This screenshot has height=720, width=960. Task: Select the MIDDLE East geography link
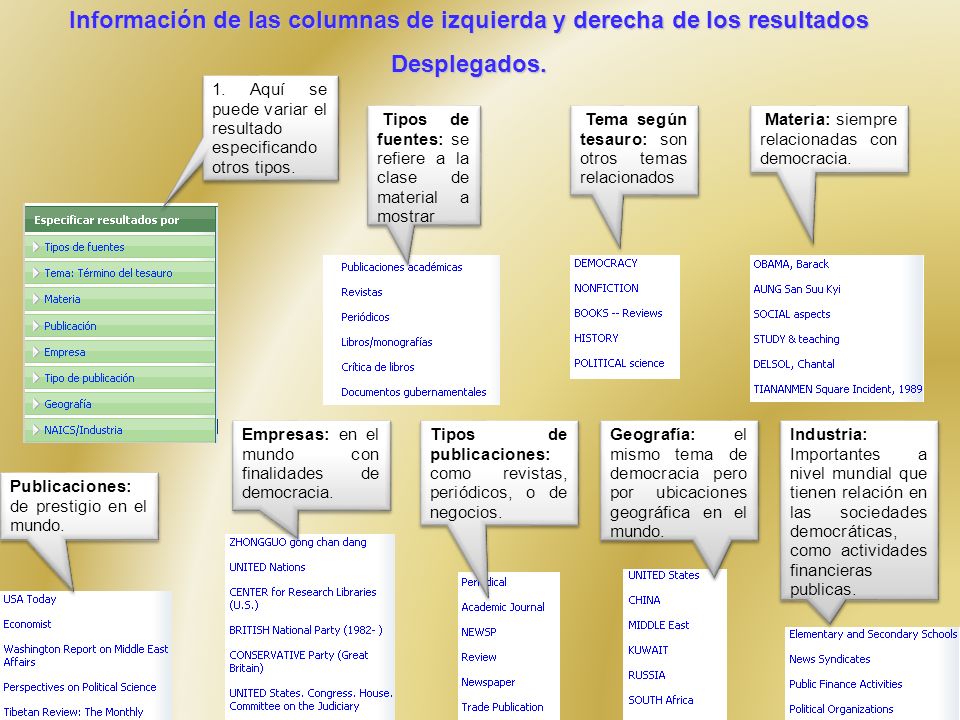(x=659, y=625)
